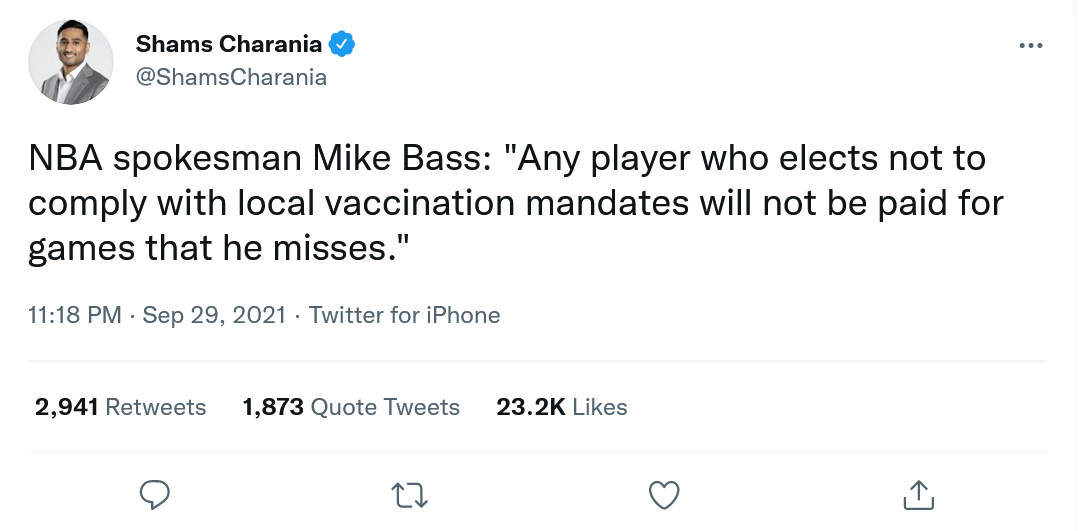The image size is (1087, 531).
Task: Click the Sep 29, 2021 date
Action: [x=215, y=316]
